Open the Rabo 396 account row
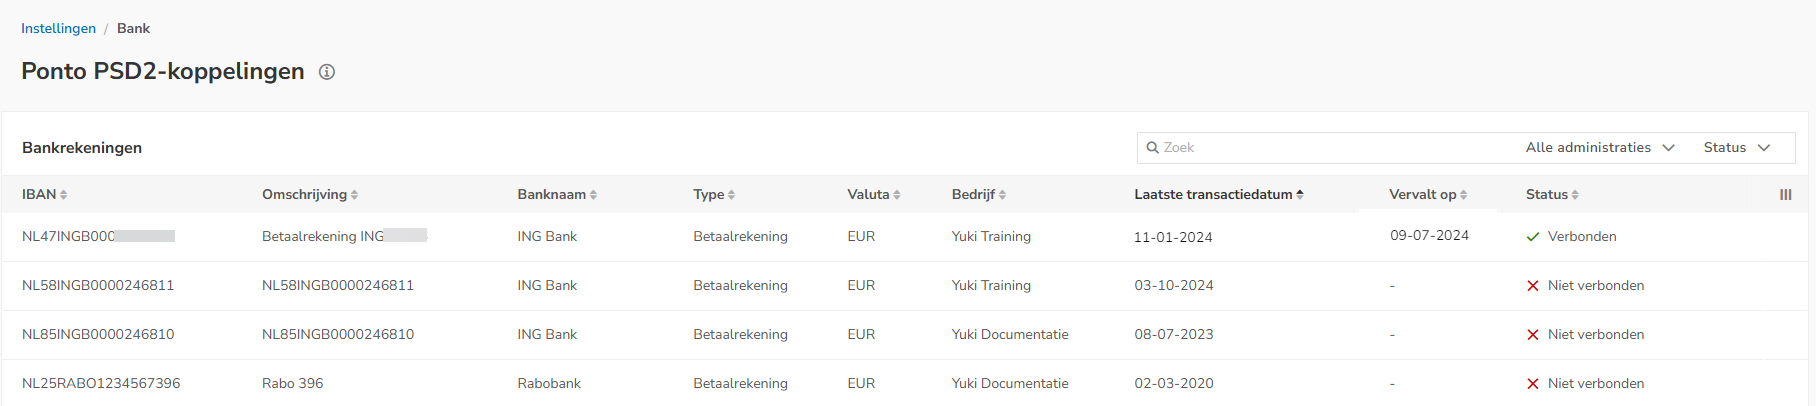Image resolution: width=1816 pixels, height=406 pixels. pos(292,384)
